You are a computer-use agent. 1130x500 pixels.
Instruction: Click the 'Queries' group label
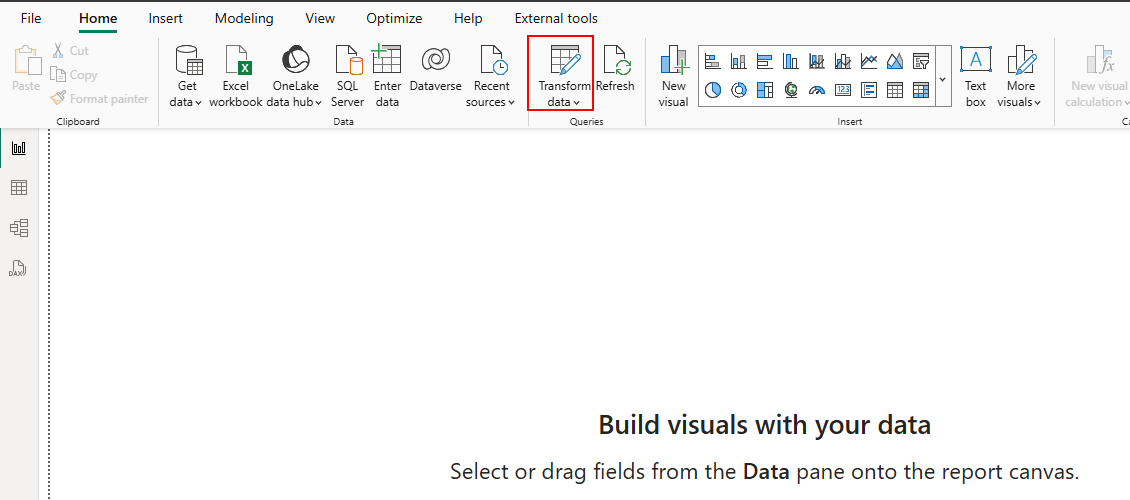pyautogui.click(x=587, y=122)
